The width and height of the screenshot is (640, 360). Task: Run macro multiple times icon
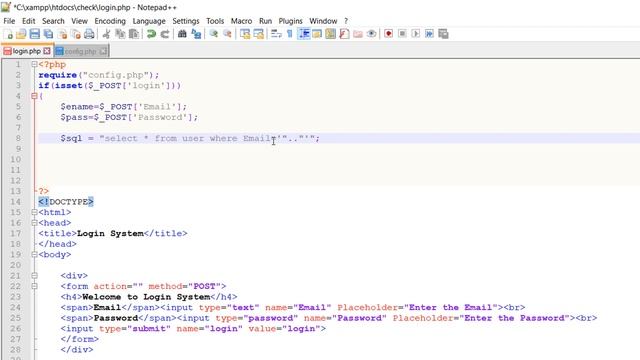429,34
